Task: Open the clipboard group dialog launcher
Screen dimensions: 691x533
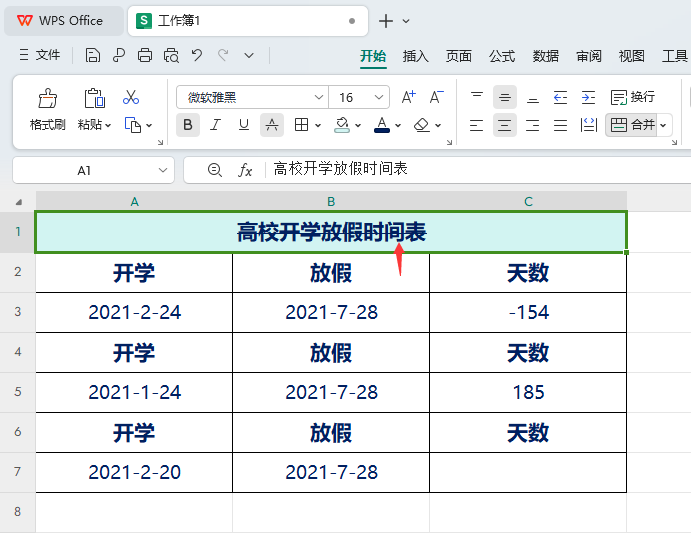Action: (x=160, y=142)
